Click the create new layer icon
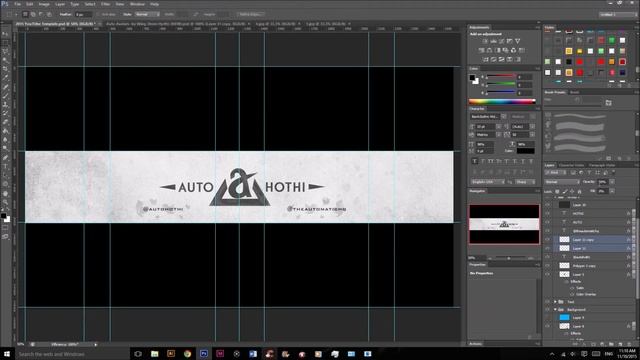640x360 pixels. point(620,344)
